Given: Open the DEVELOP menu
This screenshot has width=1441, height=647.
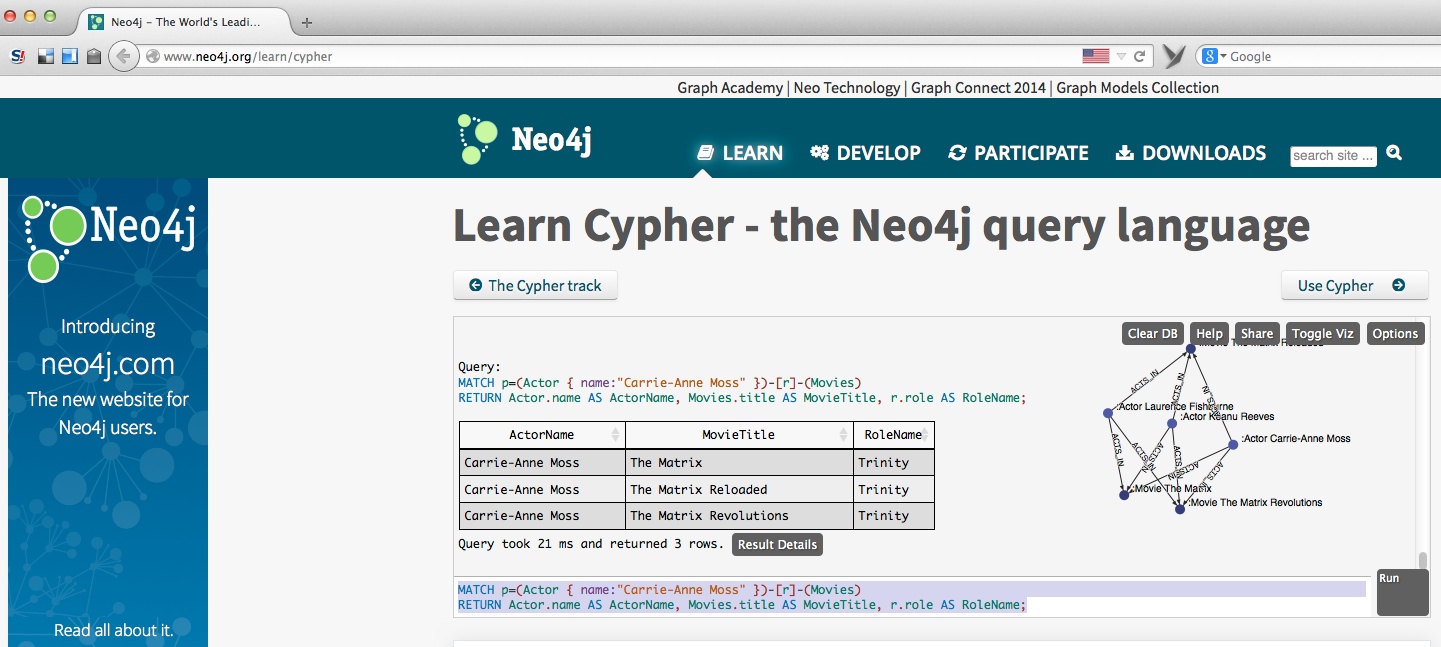Looking at the screenshot, I should [x=865, y=153].
